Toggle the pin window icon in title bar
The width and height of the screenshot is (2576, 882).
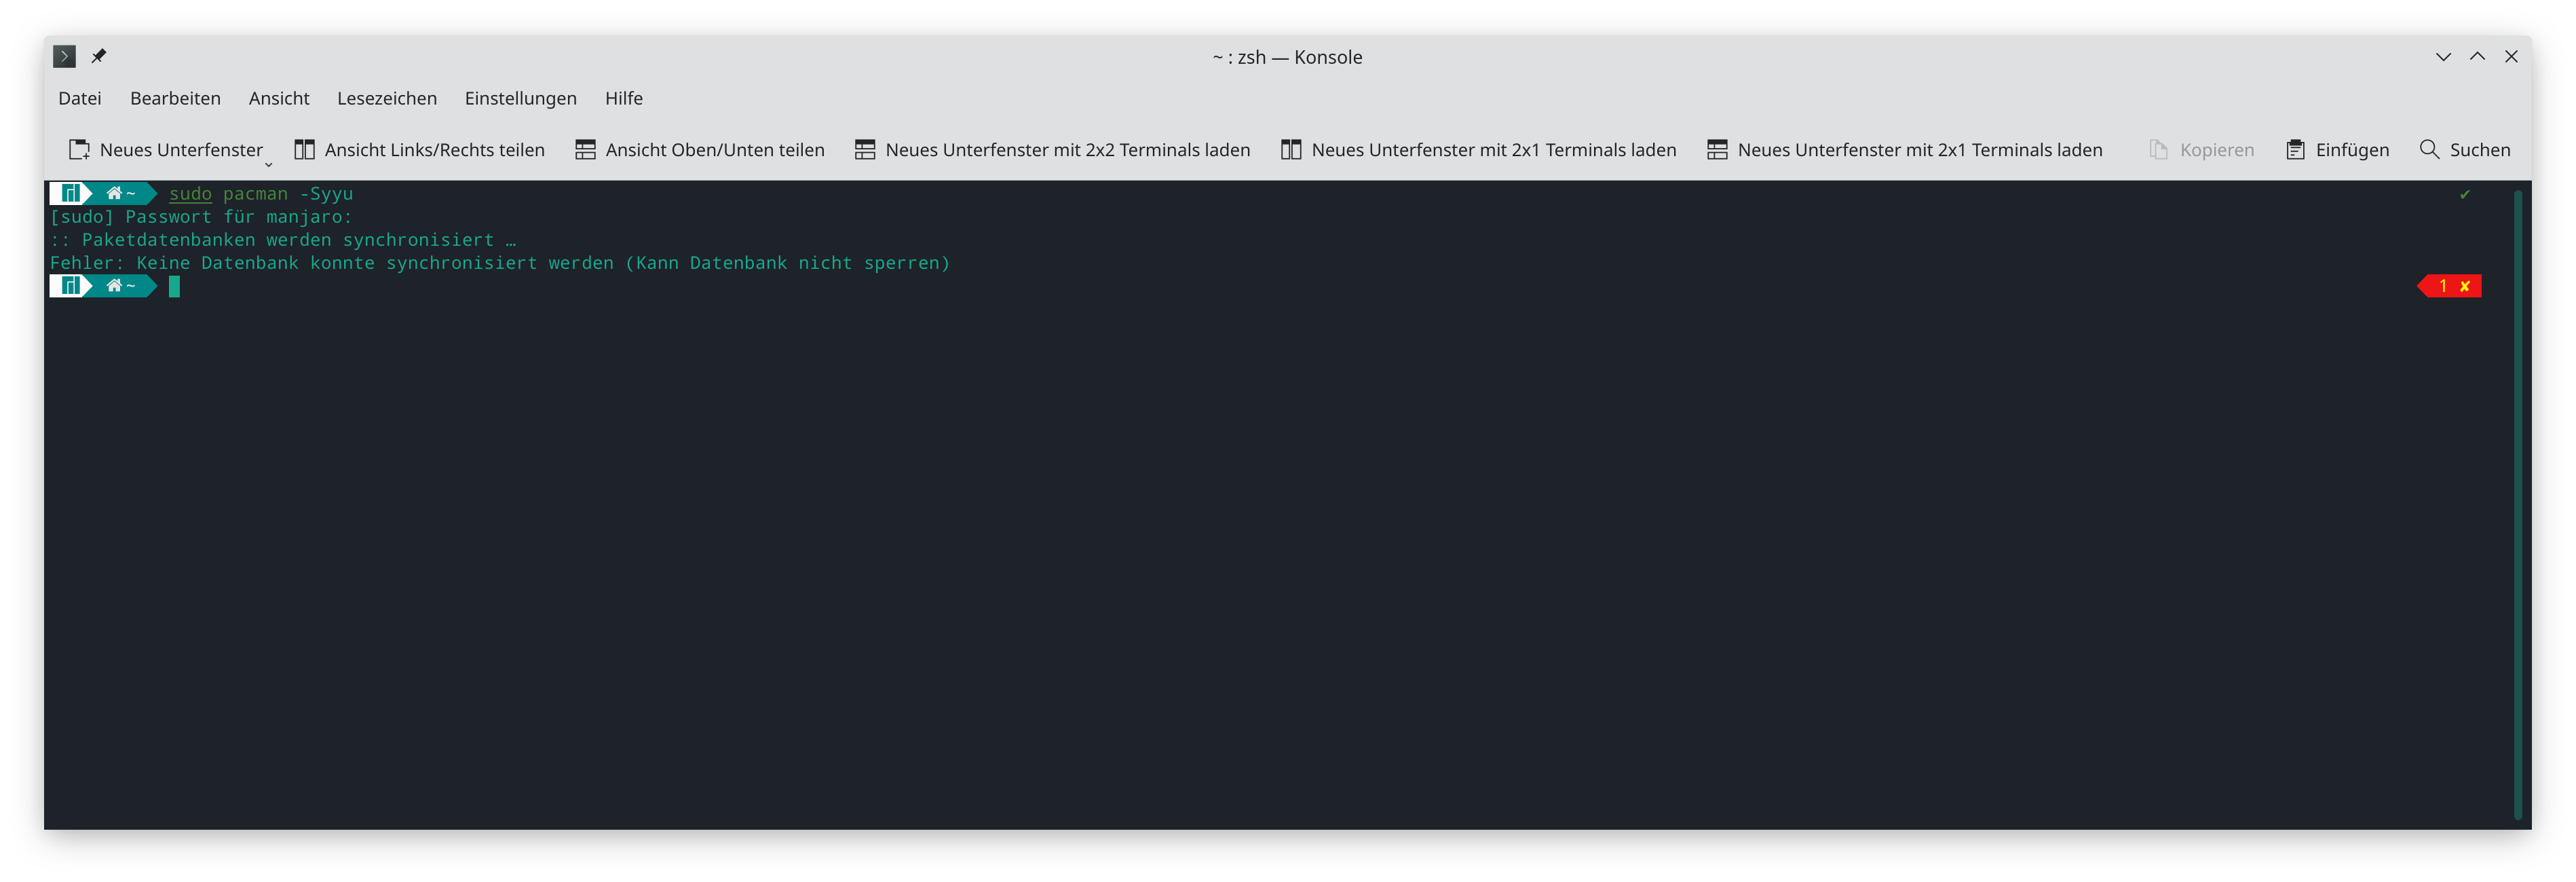click(98, 57)
